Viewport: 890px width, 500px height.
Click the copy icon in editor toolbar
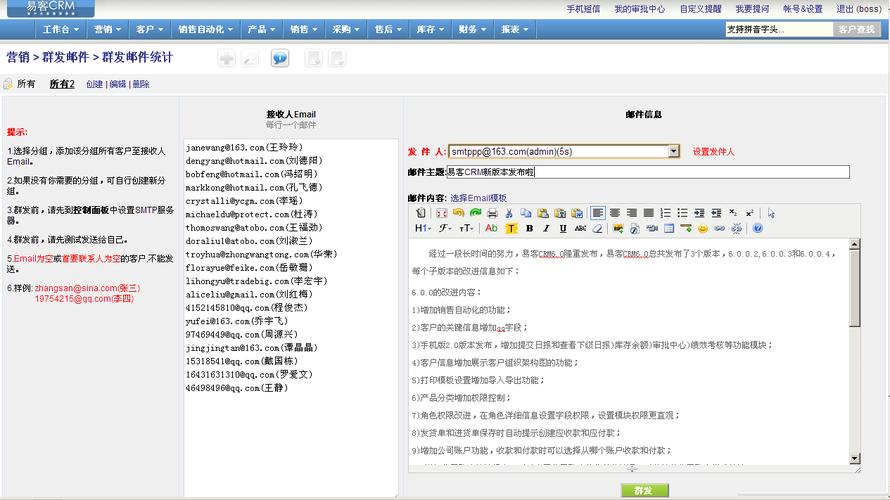coord(526,213)
